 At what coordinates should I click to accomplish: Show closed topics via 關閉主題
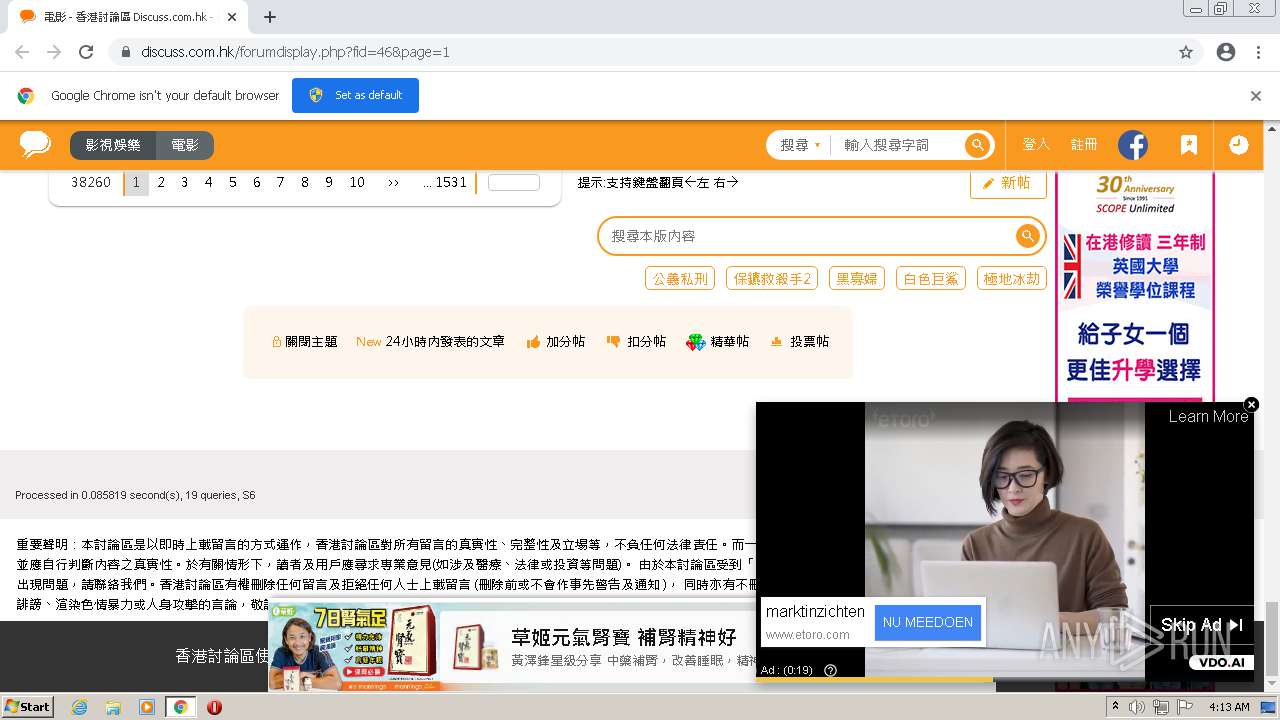(x=305, y=342)
